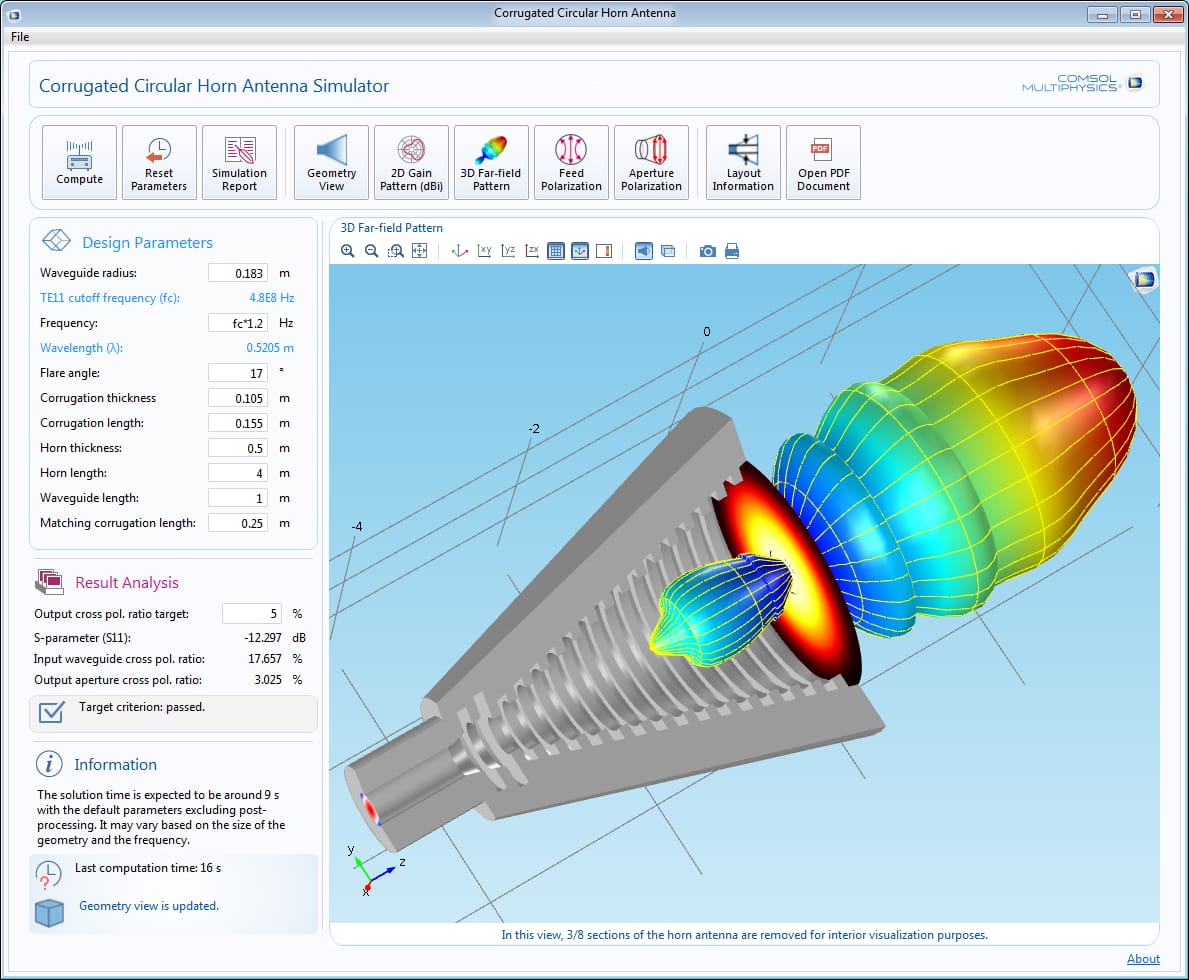Click the zoom extents icon
Screen dimensions: 1189x980
[420, 251]
